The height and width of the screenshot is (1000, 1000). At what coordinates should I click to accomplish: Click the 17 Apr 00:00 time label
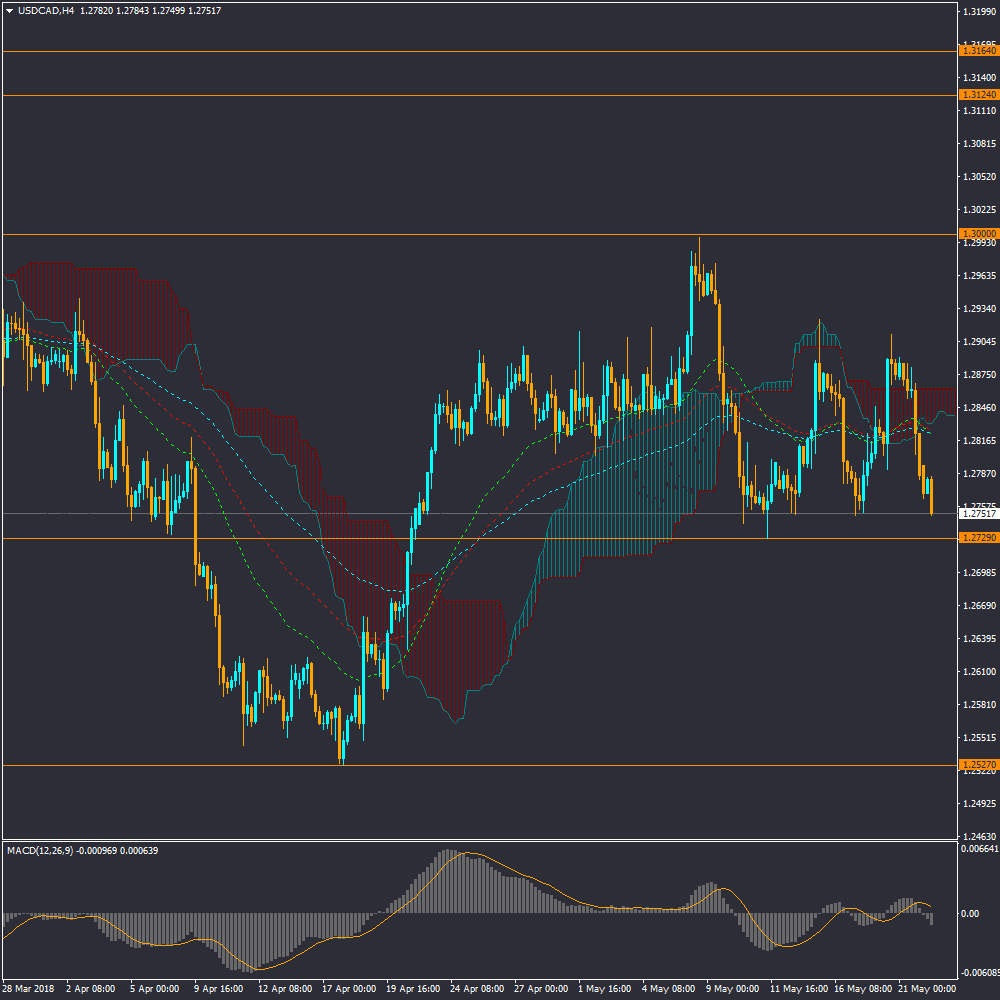click(x=350, y=988)
